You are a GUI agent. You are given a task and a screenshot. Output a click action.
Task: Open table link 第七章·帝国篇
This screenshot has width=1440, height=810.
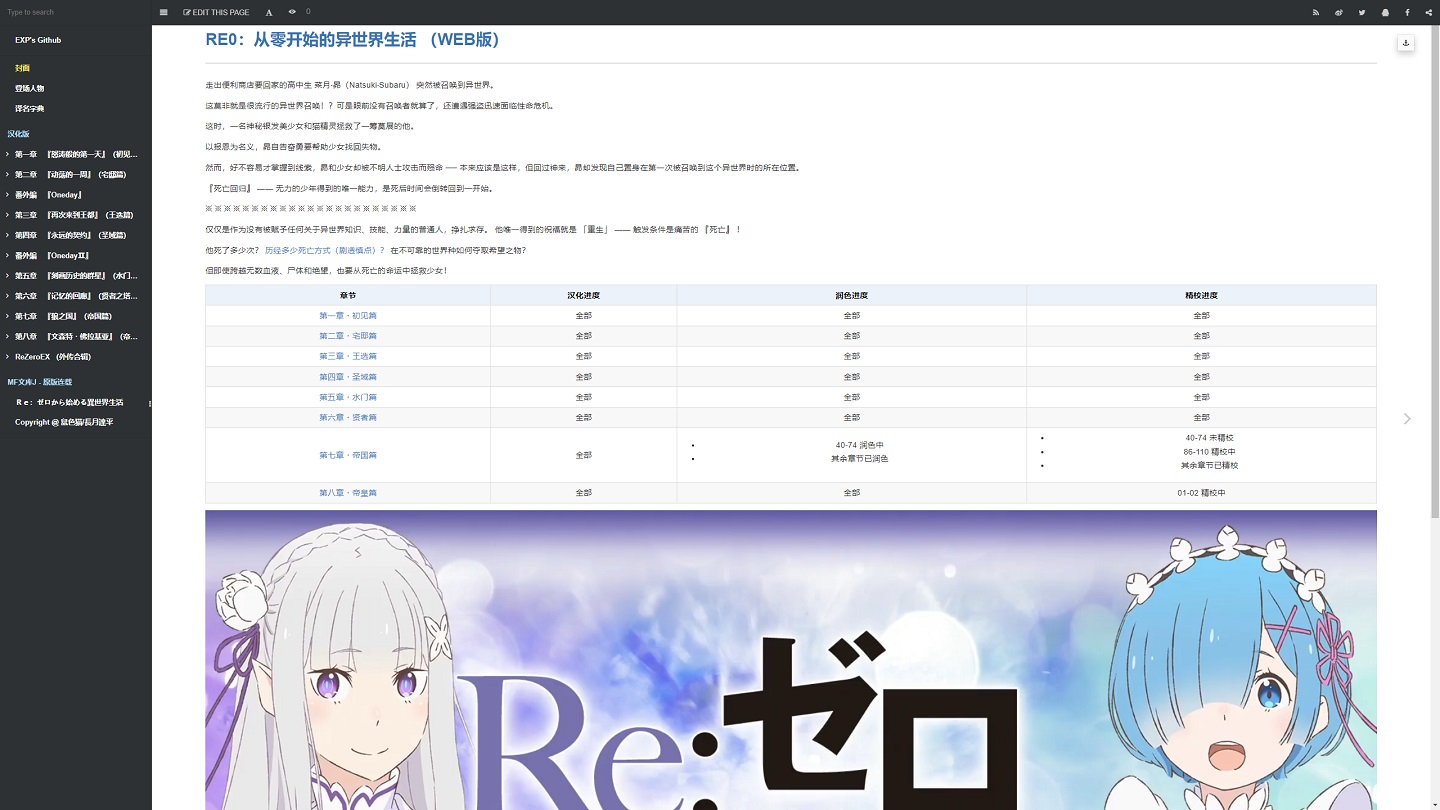(348, 455)
